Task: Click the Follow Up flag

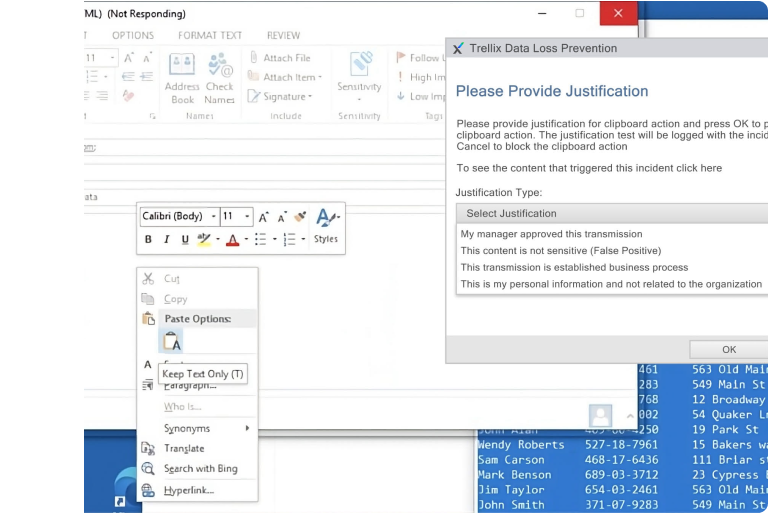Action: [420, 58]
